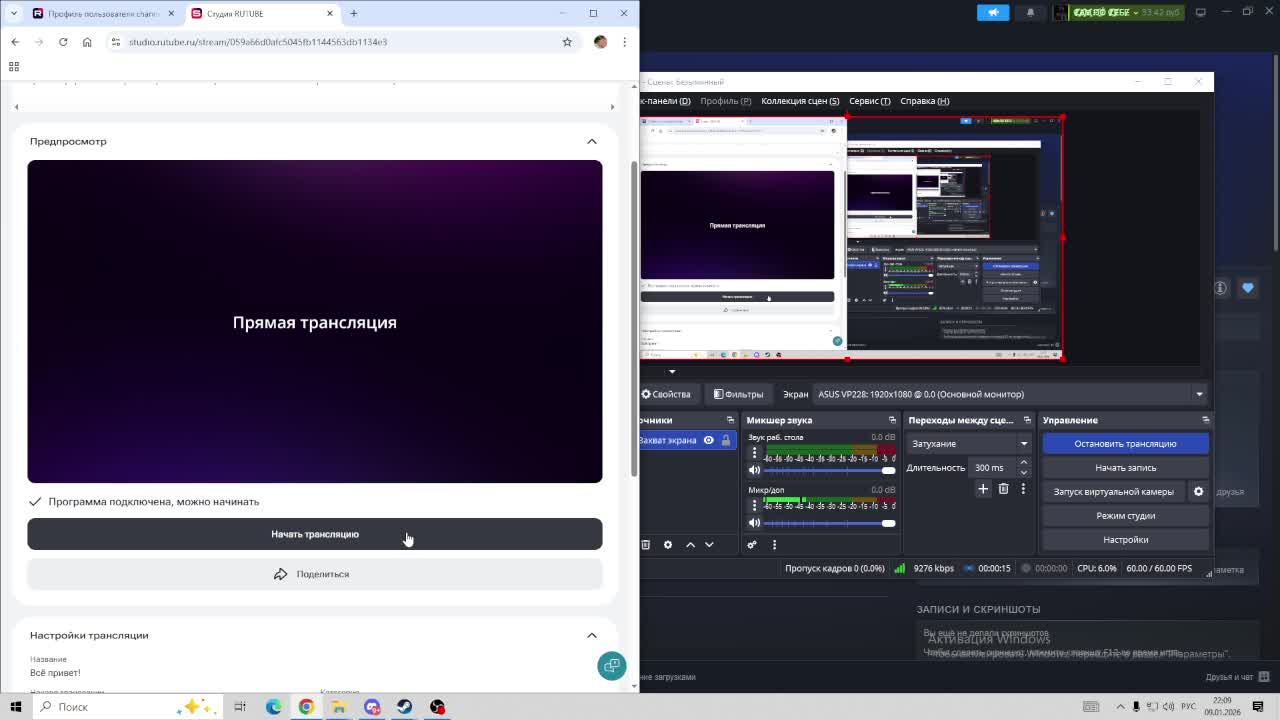Move source up with arrow icon
This screenshot has width=1280, height=720.
(x=690, y=545)
